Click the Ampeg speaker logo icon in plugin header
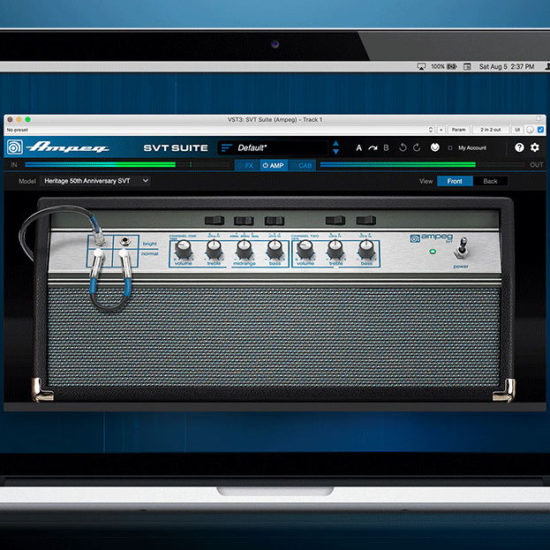 pos(14,147)
